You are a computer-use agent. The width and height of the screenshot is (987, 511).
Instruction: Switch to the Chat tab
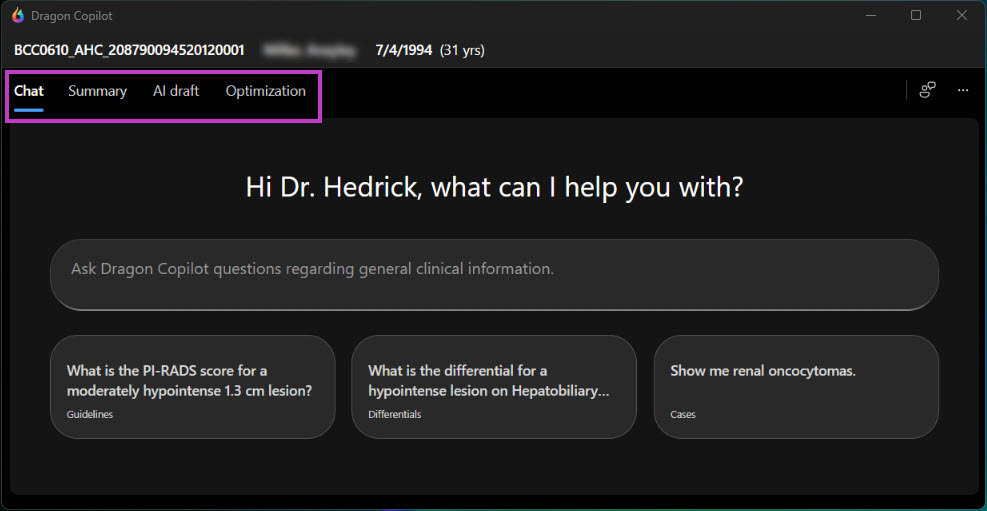tap(29, 91)
